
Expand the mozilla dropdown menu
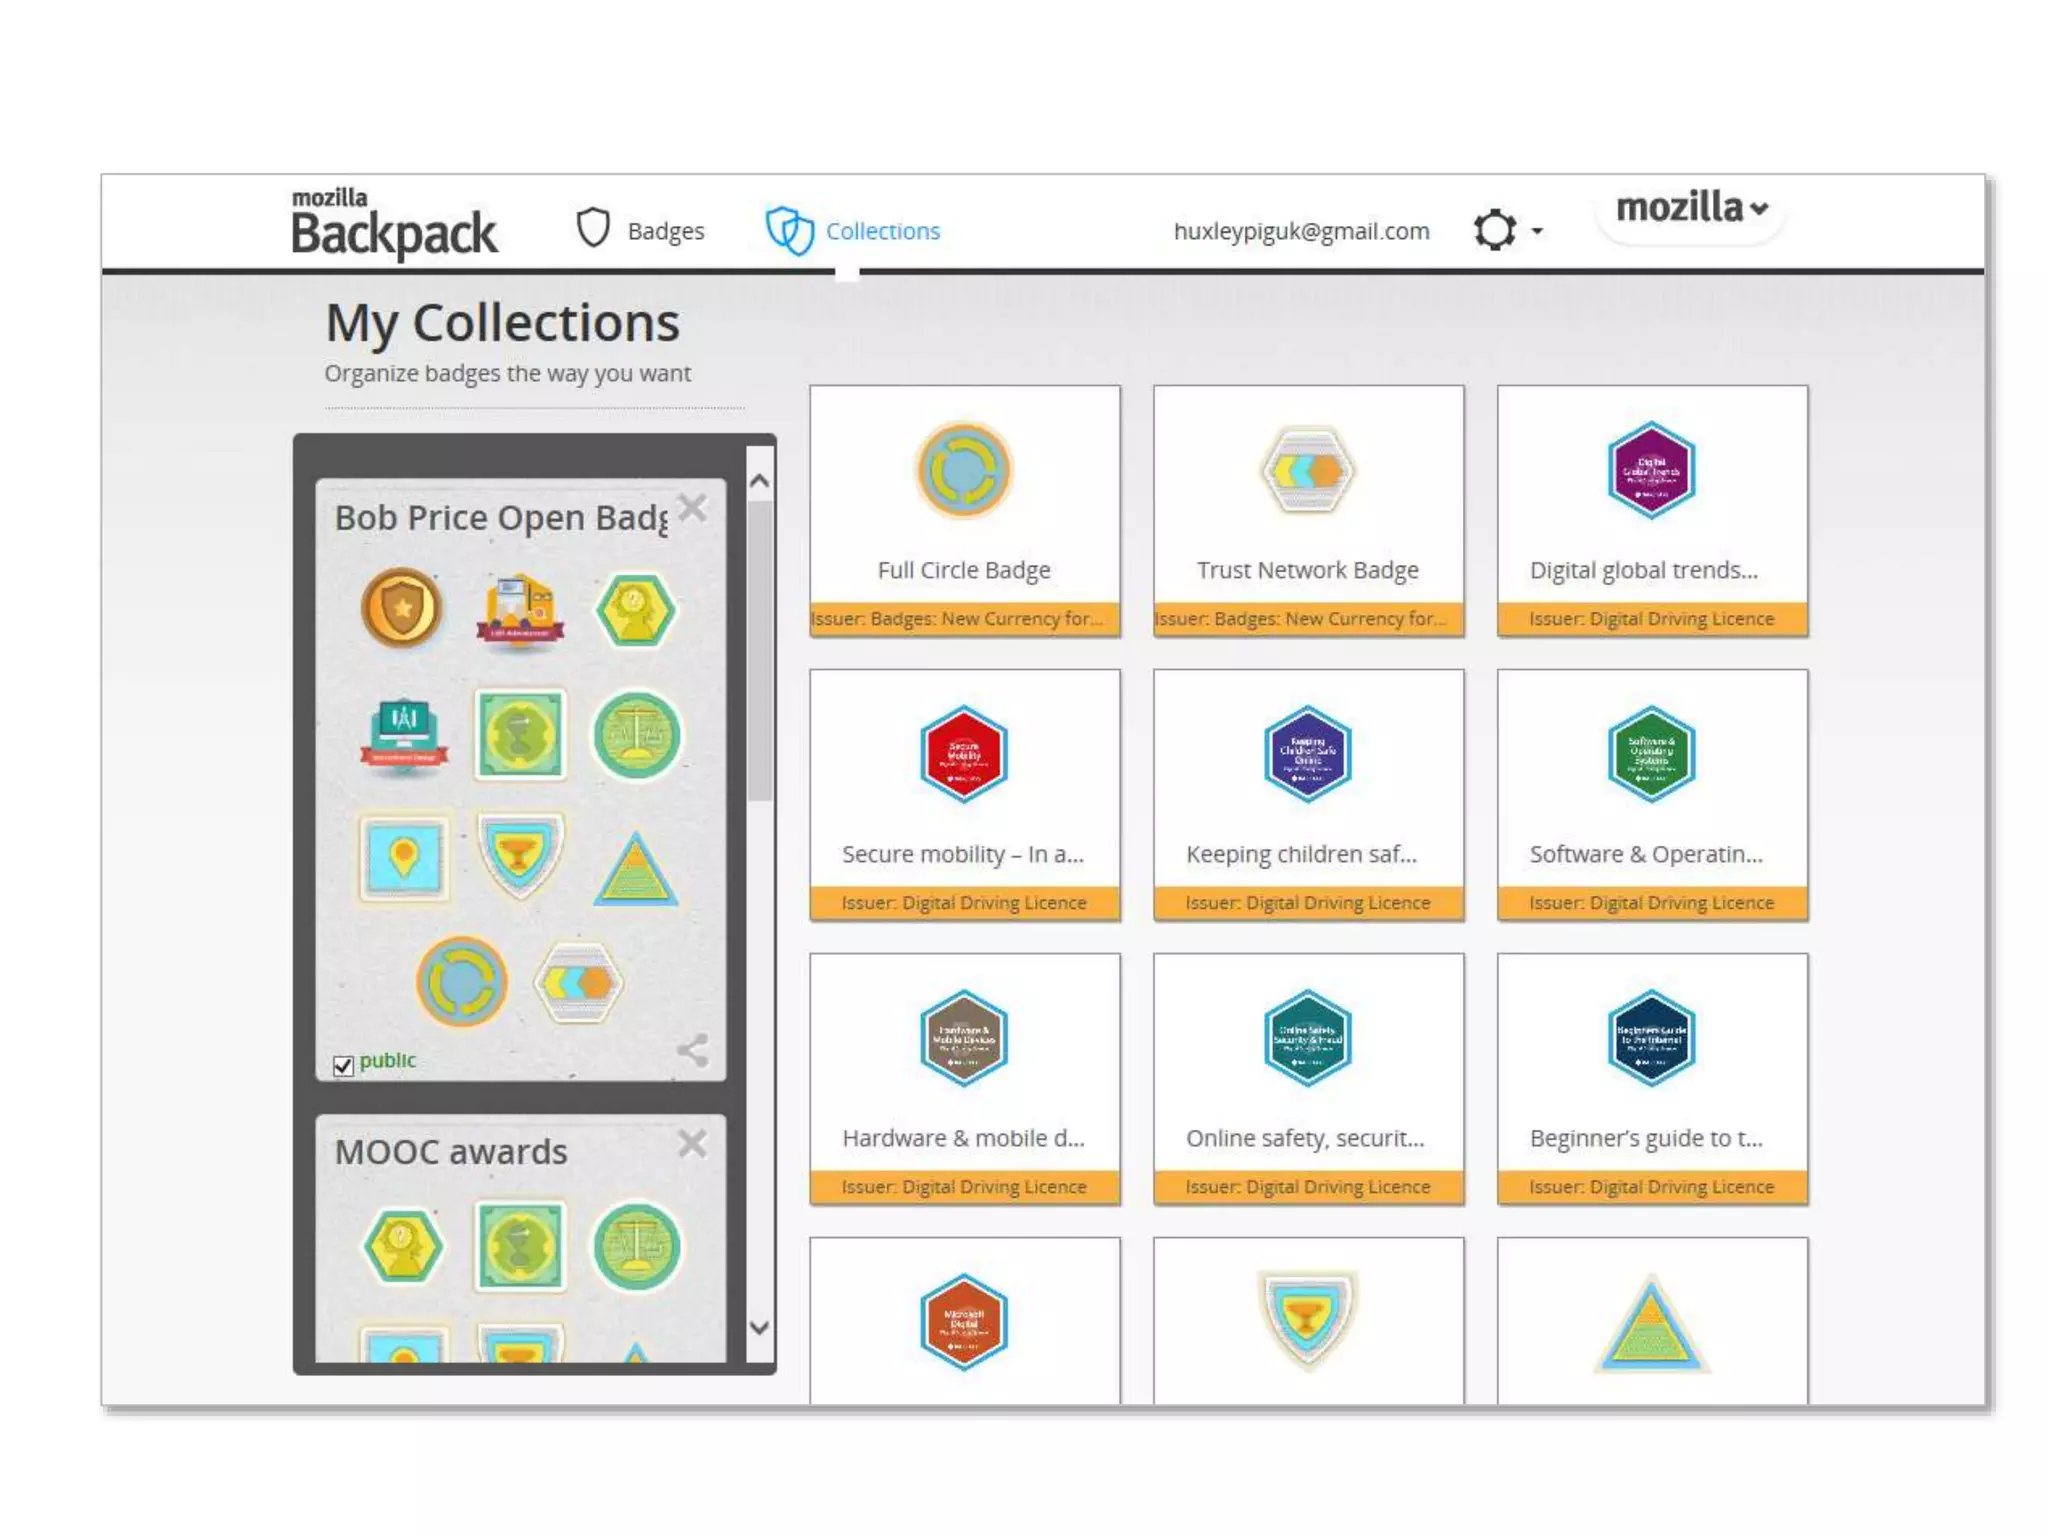click(1691, 208)
